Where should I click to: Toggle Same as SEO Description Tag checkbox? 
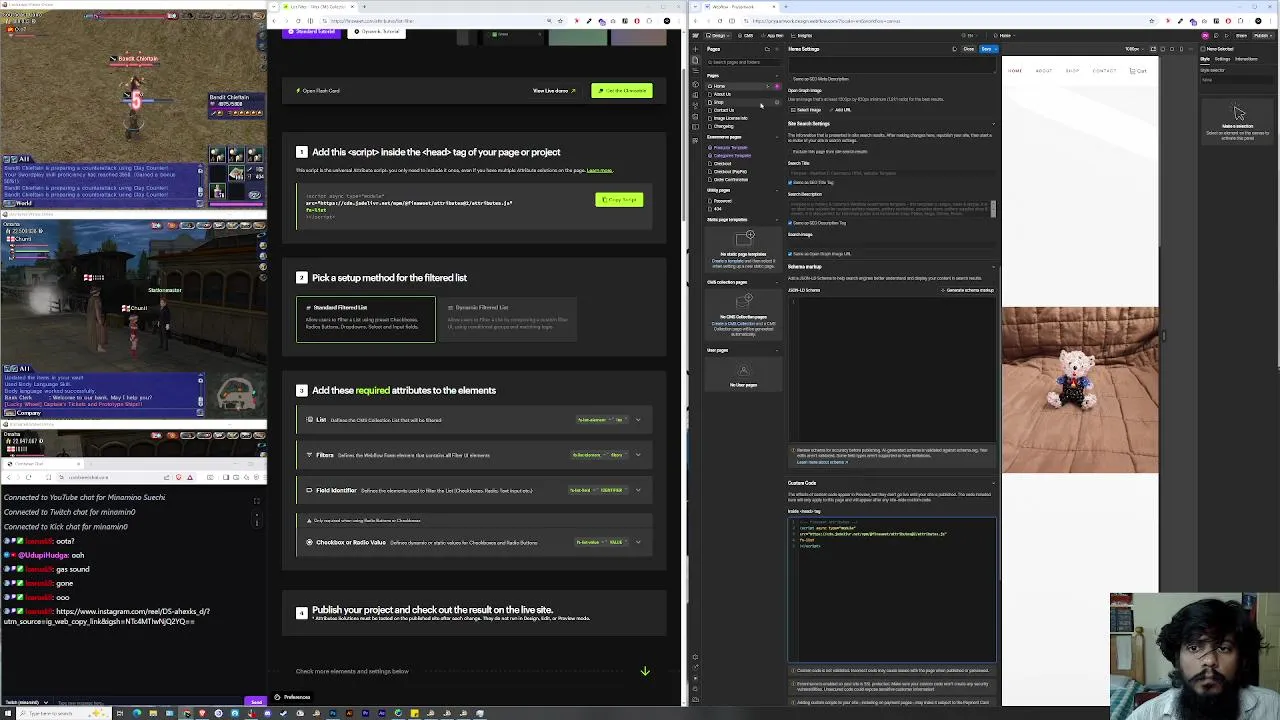tap(790, 223)
